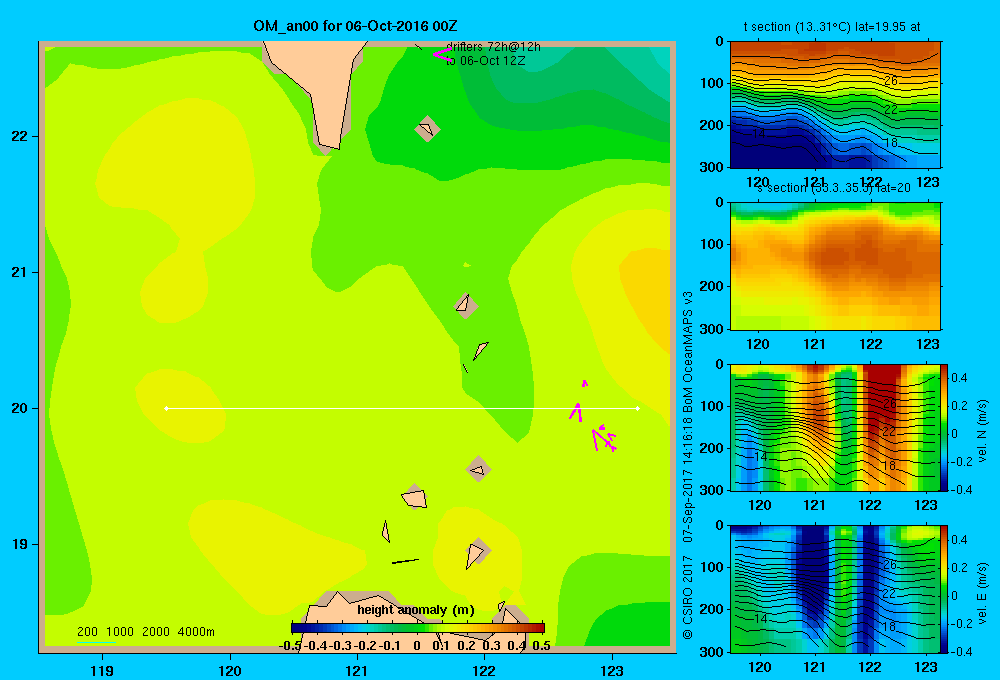The width and height of the screenshot is (1000, 680).
Task: Click longitude label '123' on main map axis
Action: 612,670
